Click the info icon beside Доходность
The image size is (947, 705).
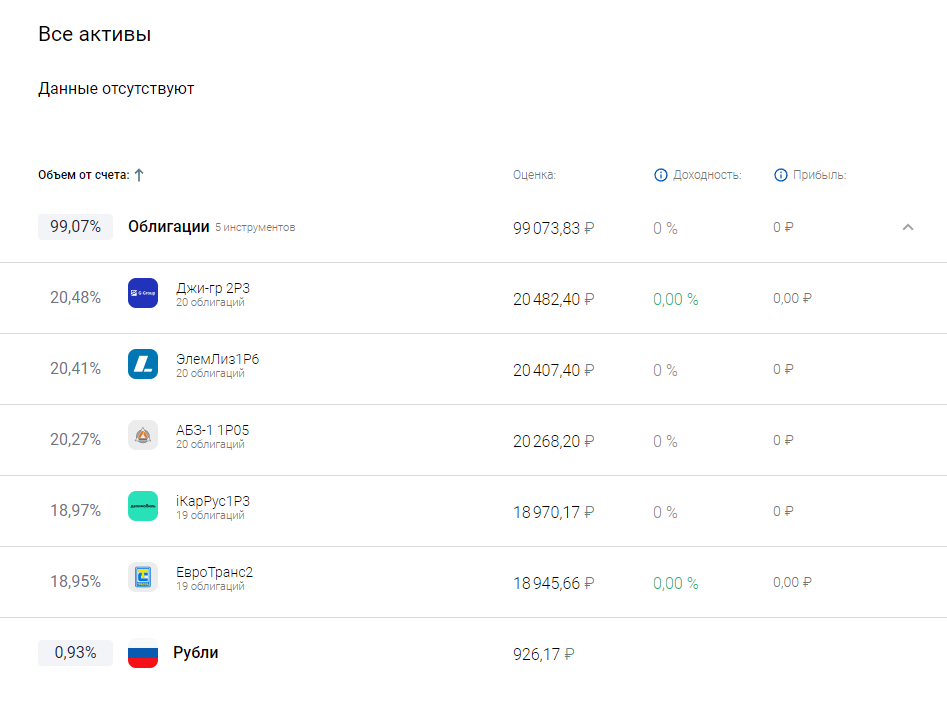click(660, 175)
